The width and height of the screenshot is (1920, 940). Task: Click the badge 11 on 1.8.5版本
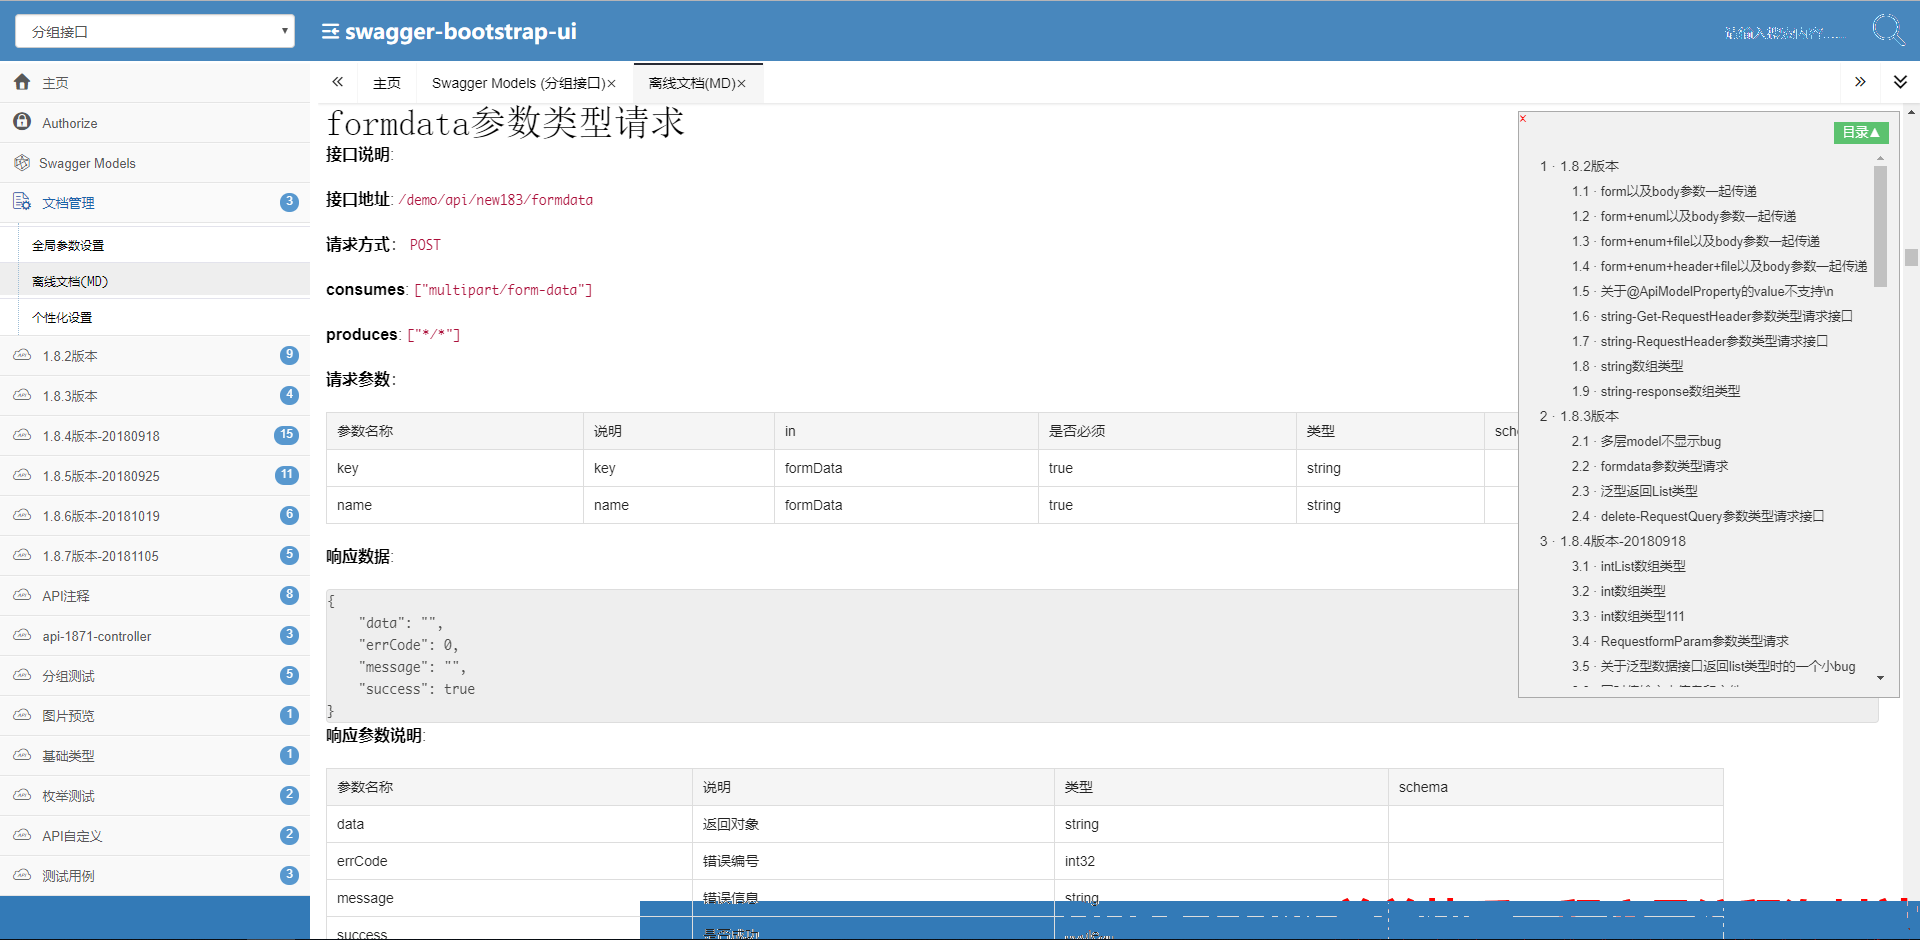[287, 475]
